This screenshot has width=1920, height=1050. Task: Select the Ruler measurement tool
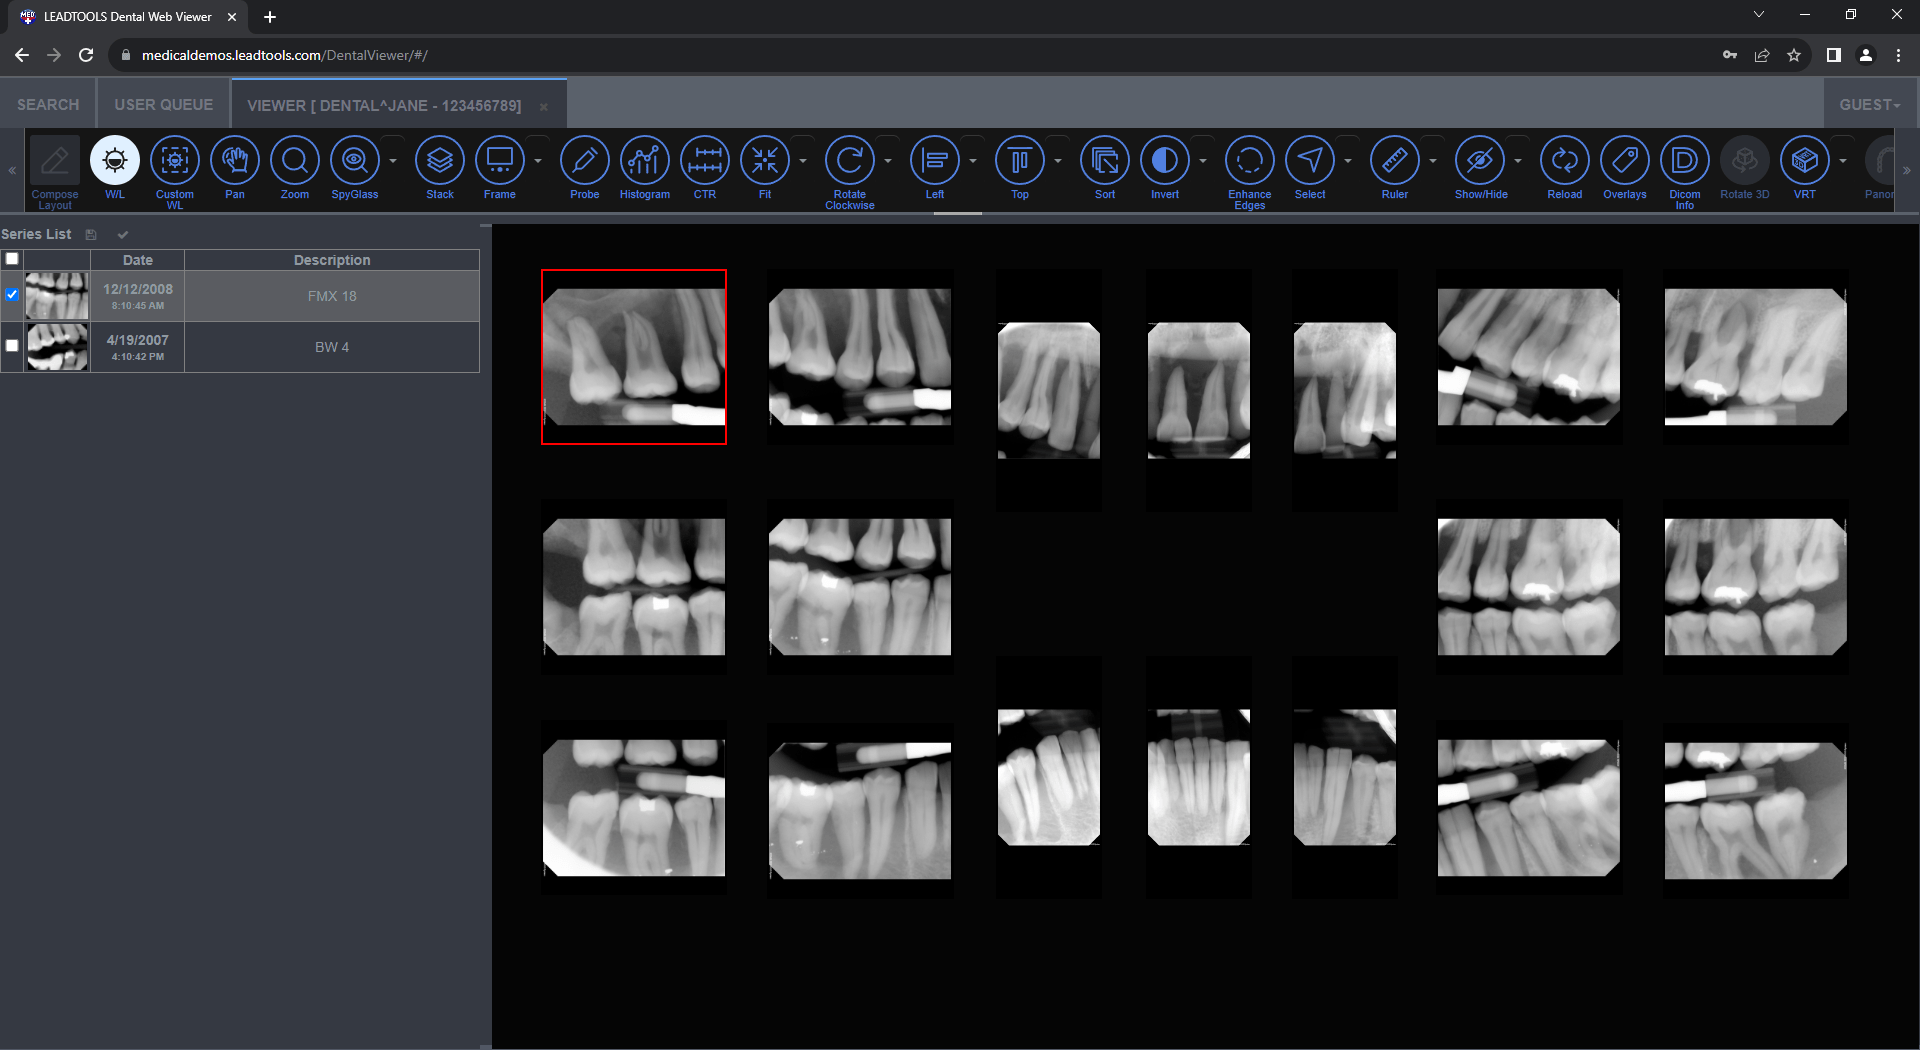(1394, 161)
